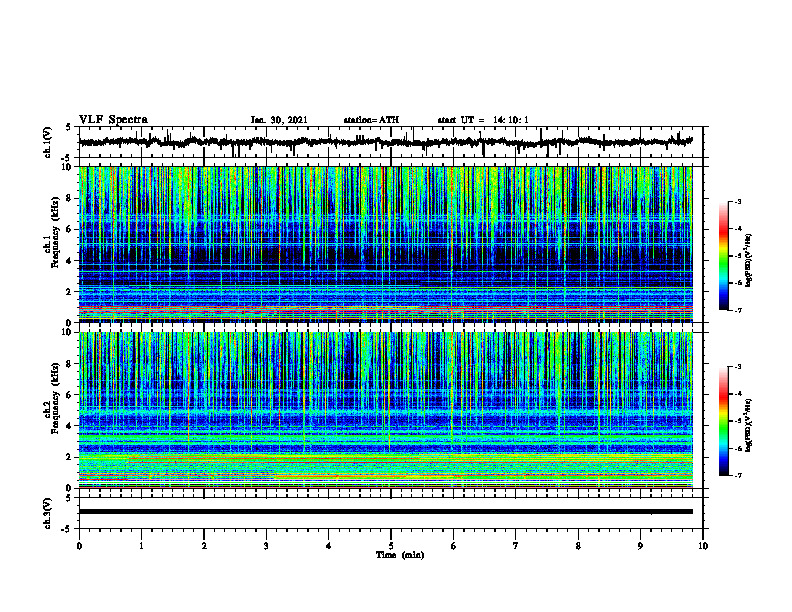Click time axis tick label "9"
This screenshot has width=792, height=612.
640,546
